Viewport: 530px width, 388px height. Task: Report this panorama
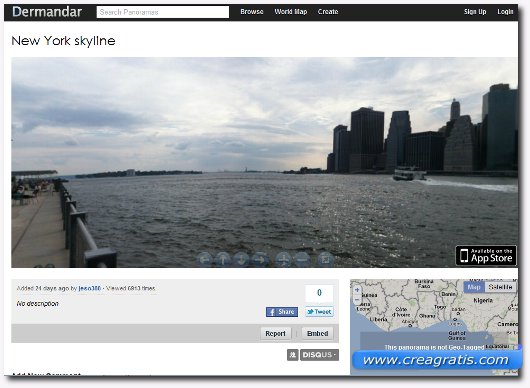click(275, 334)
